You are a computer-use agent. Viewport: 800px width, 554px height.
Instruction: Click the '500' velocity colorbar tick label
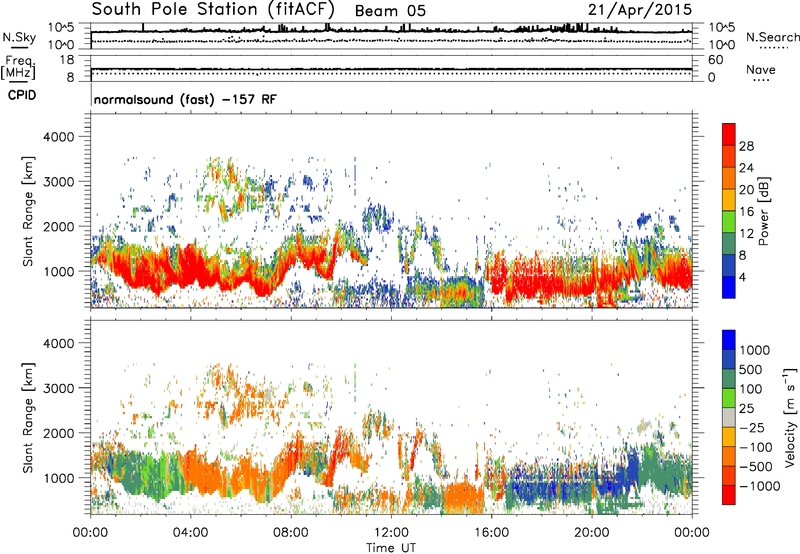tap(751, 370)
